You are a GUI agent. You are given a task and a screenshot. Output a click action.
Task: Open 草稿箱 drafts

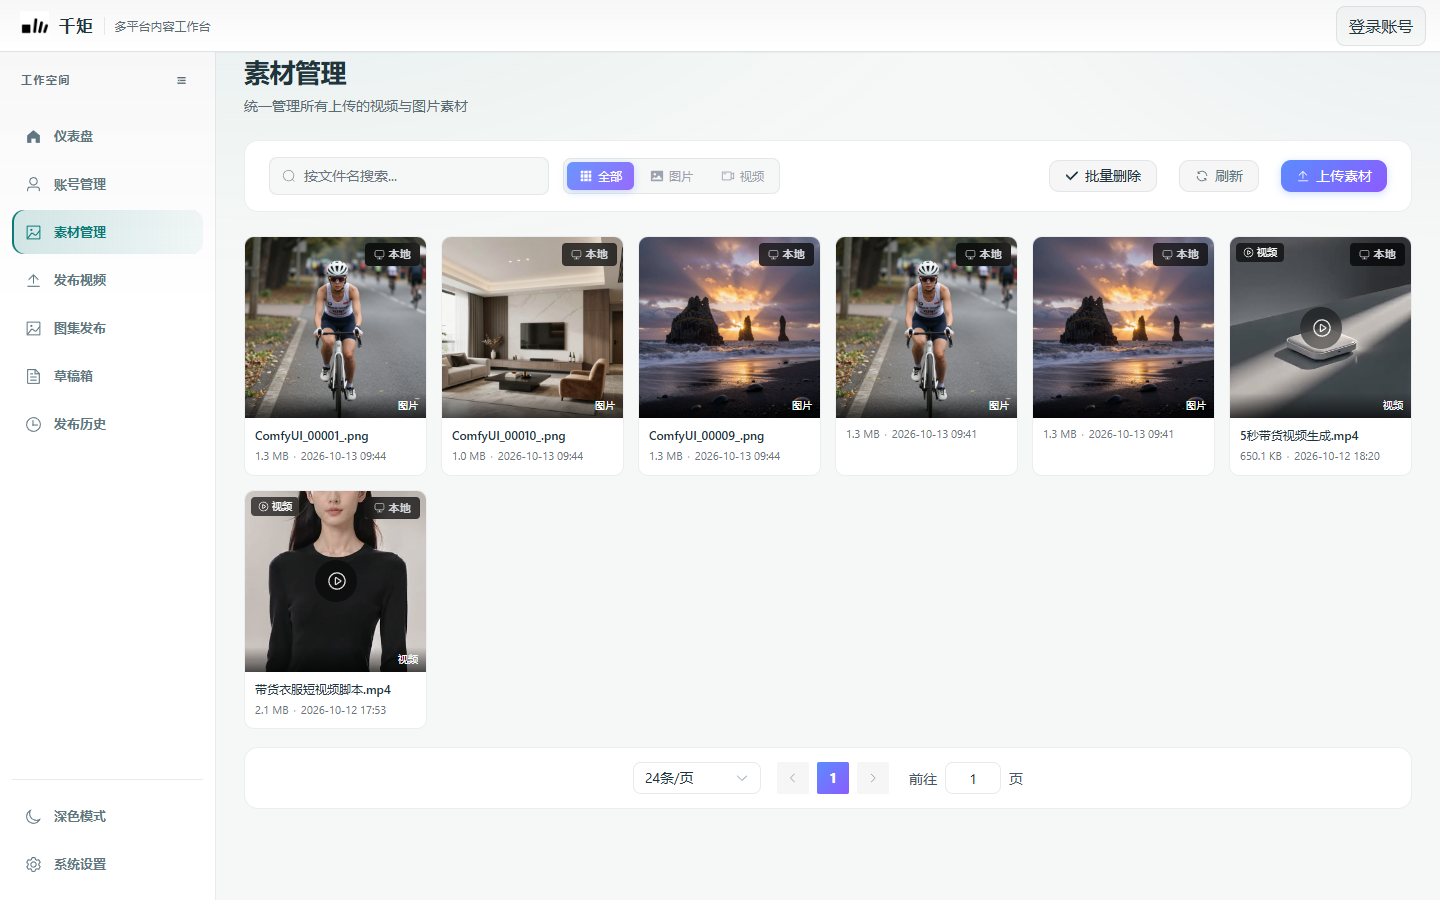[107, 376]
